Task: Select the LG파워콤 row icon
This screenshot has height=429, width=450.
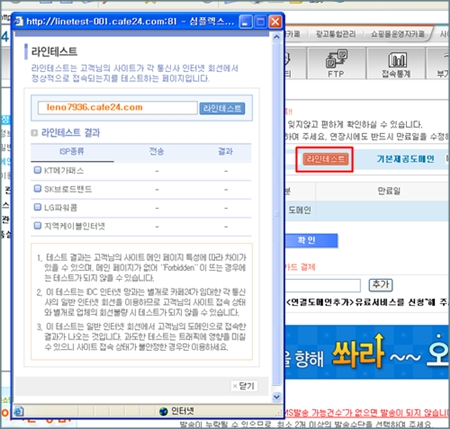Action: point(38,207)
